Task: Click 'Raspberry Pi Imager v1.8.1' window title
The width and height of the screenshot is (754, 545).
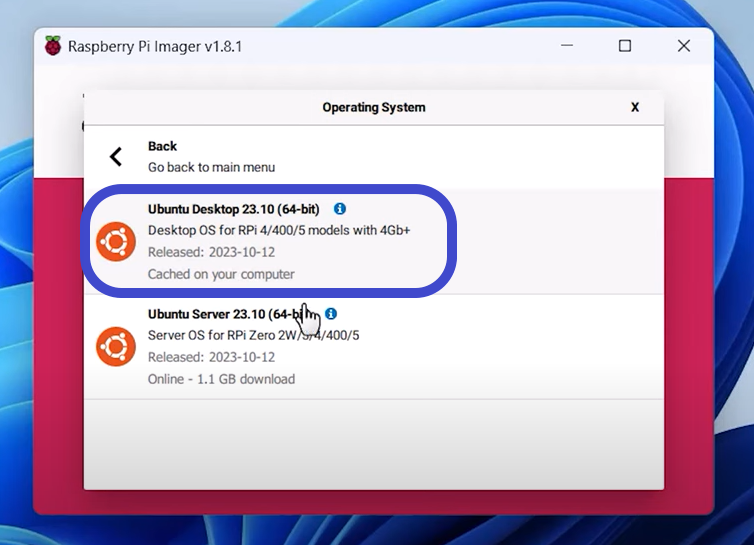Action: 155,47
